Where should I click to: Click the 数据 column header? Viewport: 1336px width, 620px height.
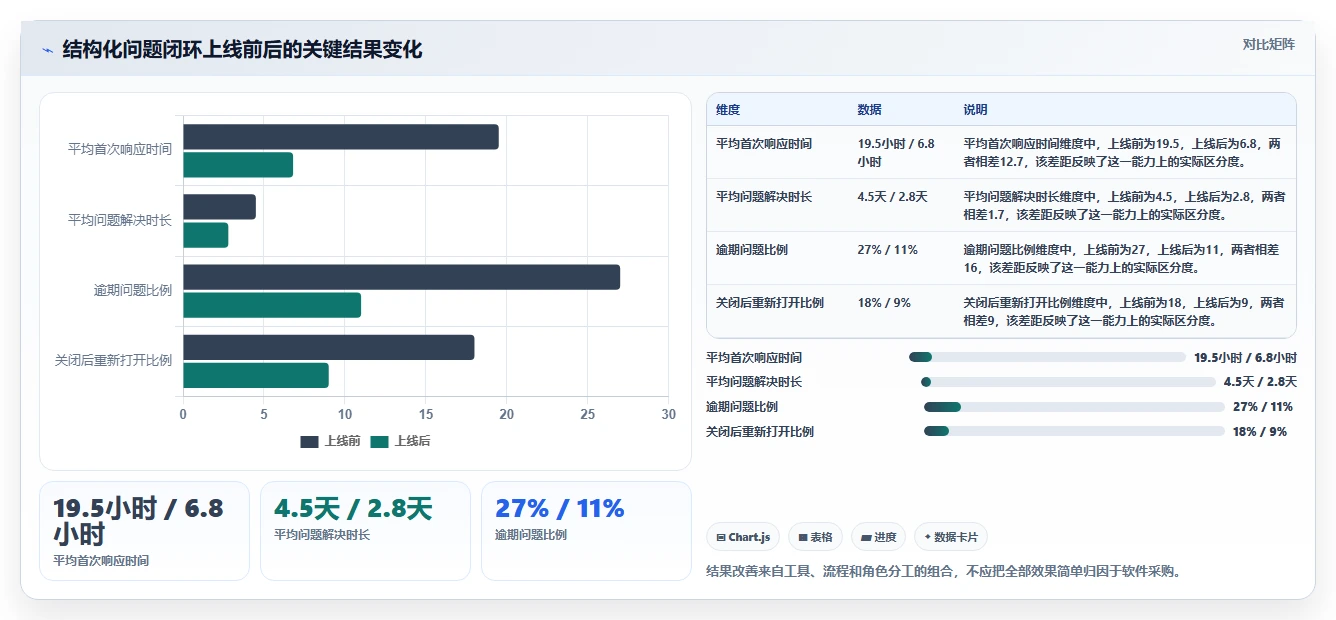(x=870, y=110)
